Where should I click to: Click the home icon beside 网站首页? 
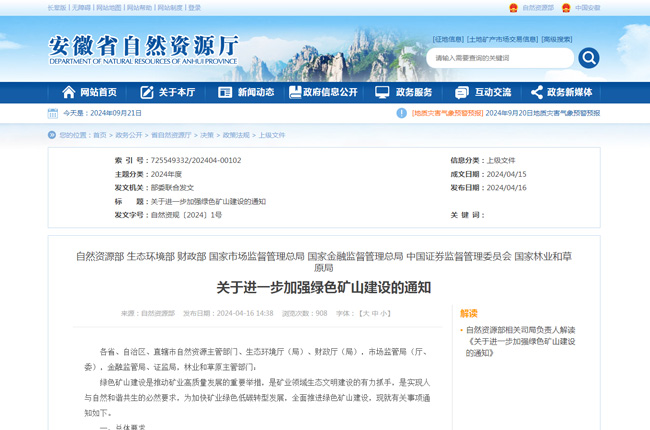pos(68,92)
